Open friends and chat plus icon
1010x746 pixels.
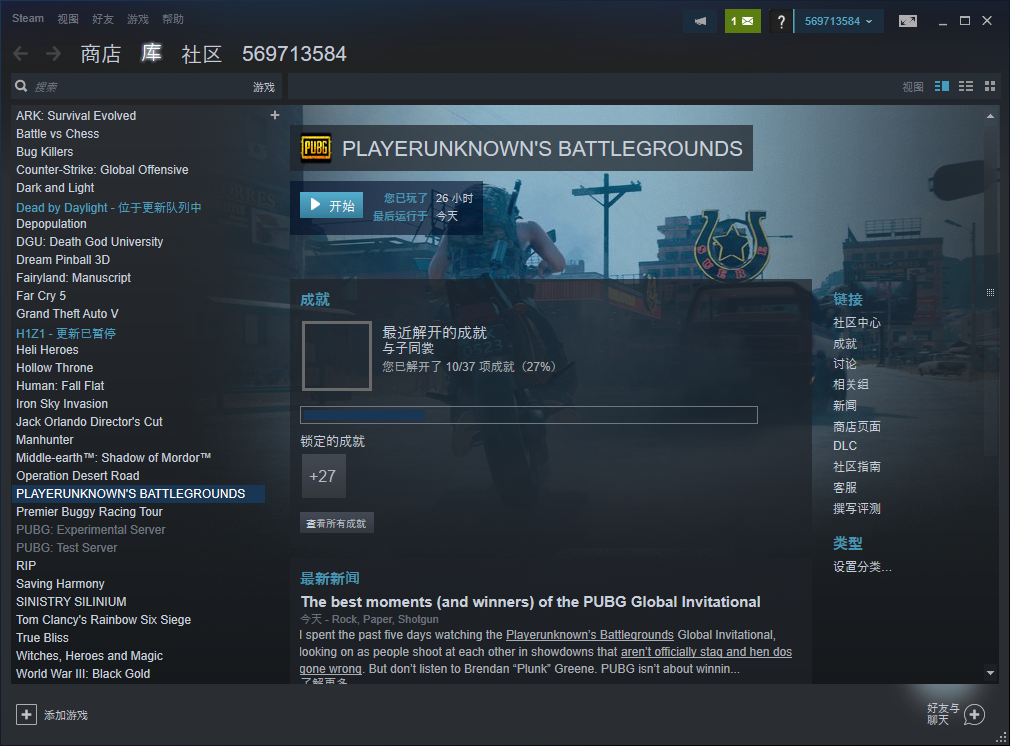coord(975,714)
